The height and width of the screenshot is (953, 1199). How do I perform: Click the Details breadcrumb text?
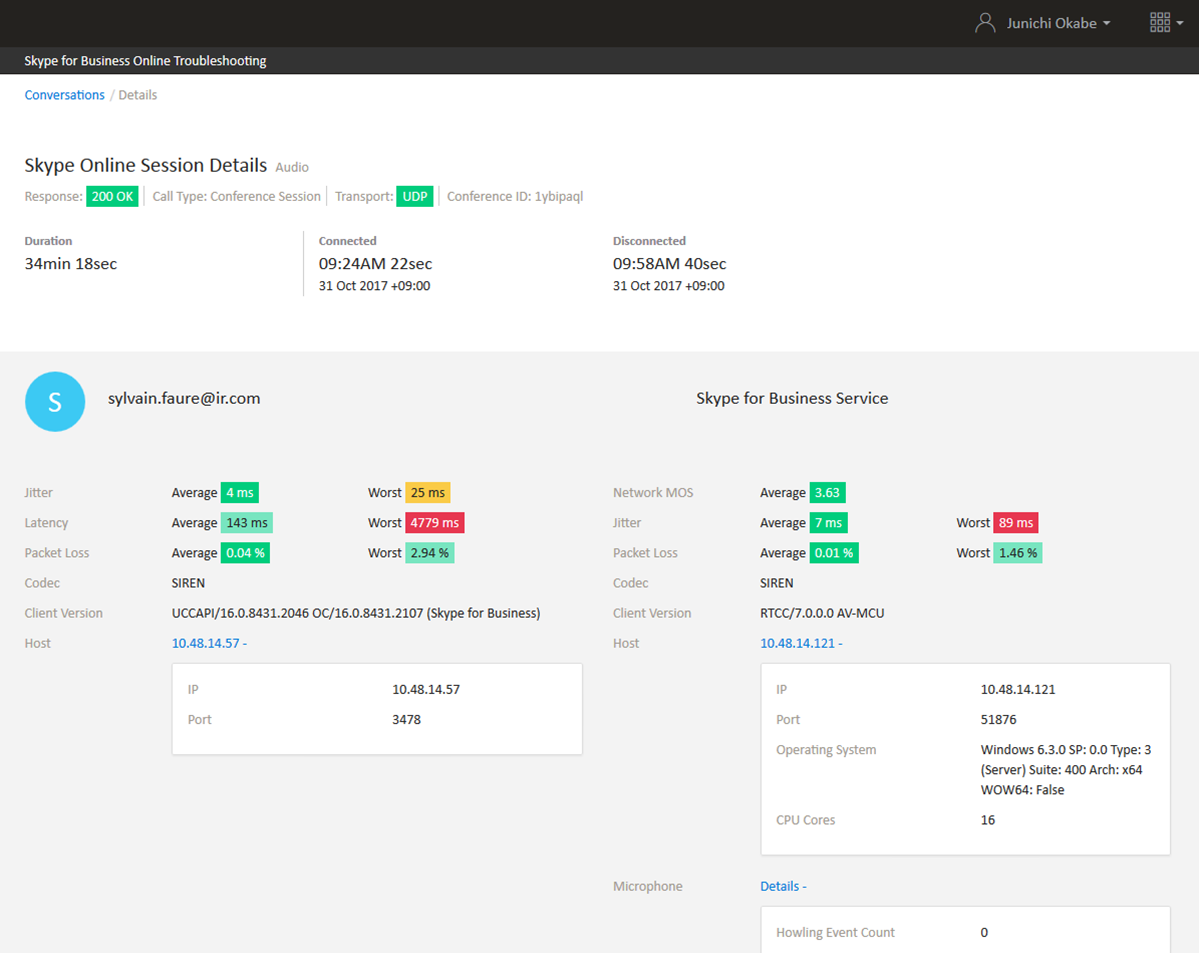pyautogui.click(x=138, y=95)
